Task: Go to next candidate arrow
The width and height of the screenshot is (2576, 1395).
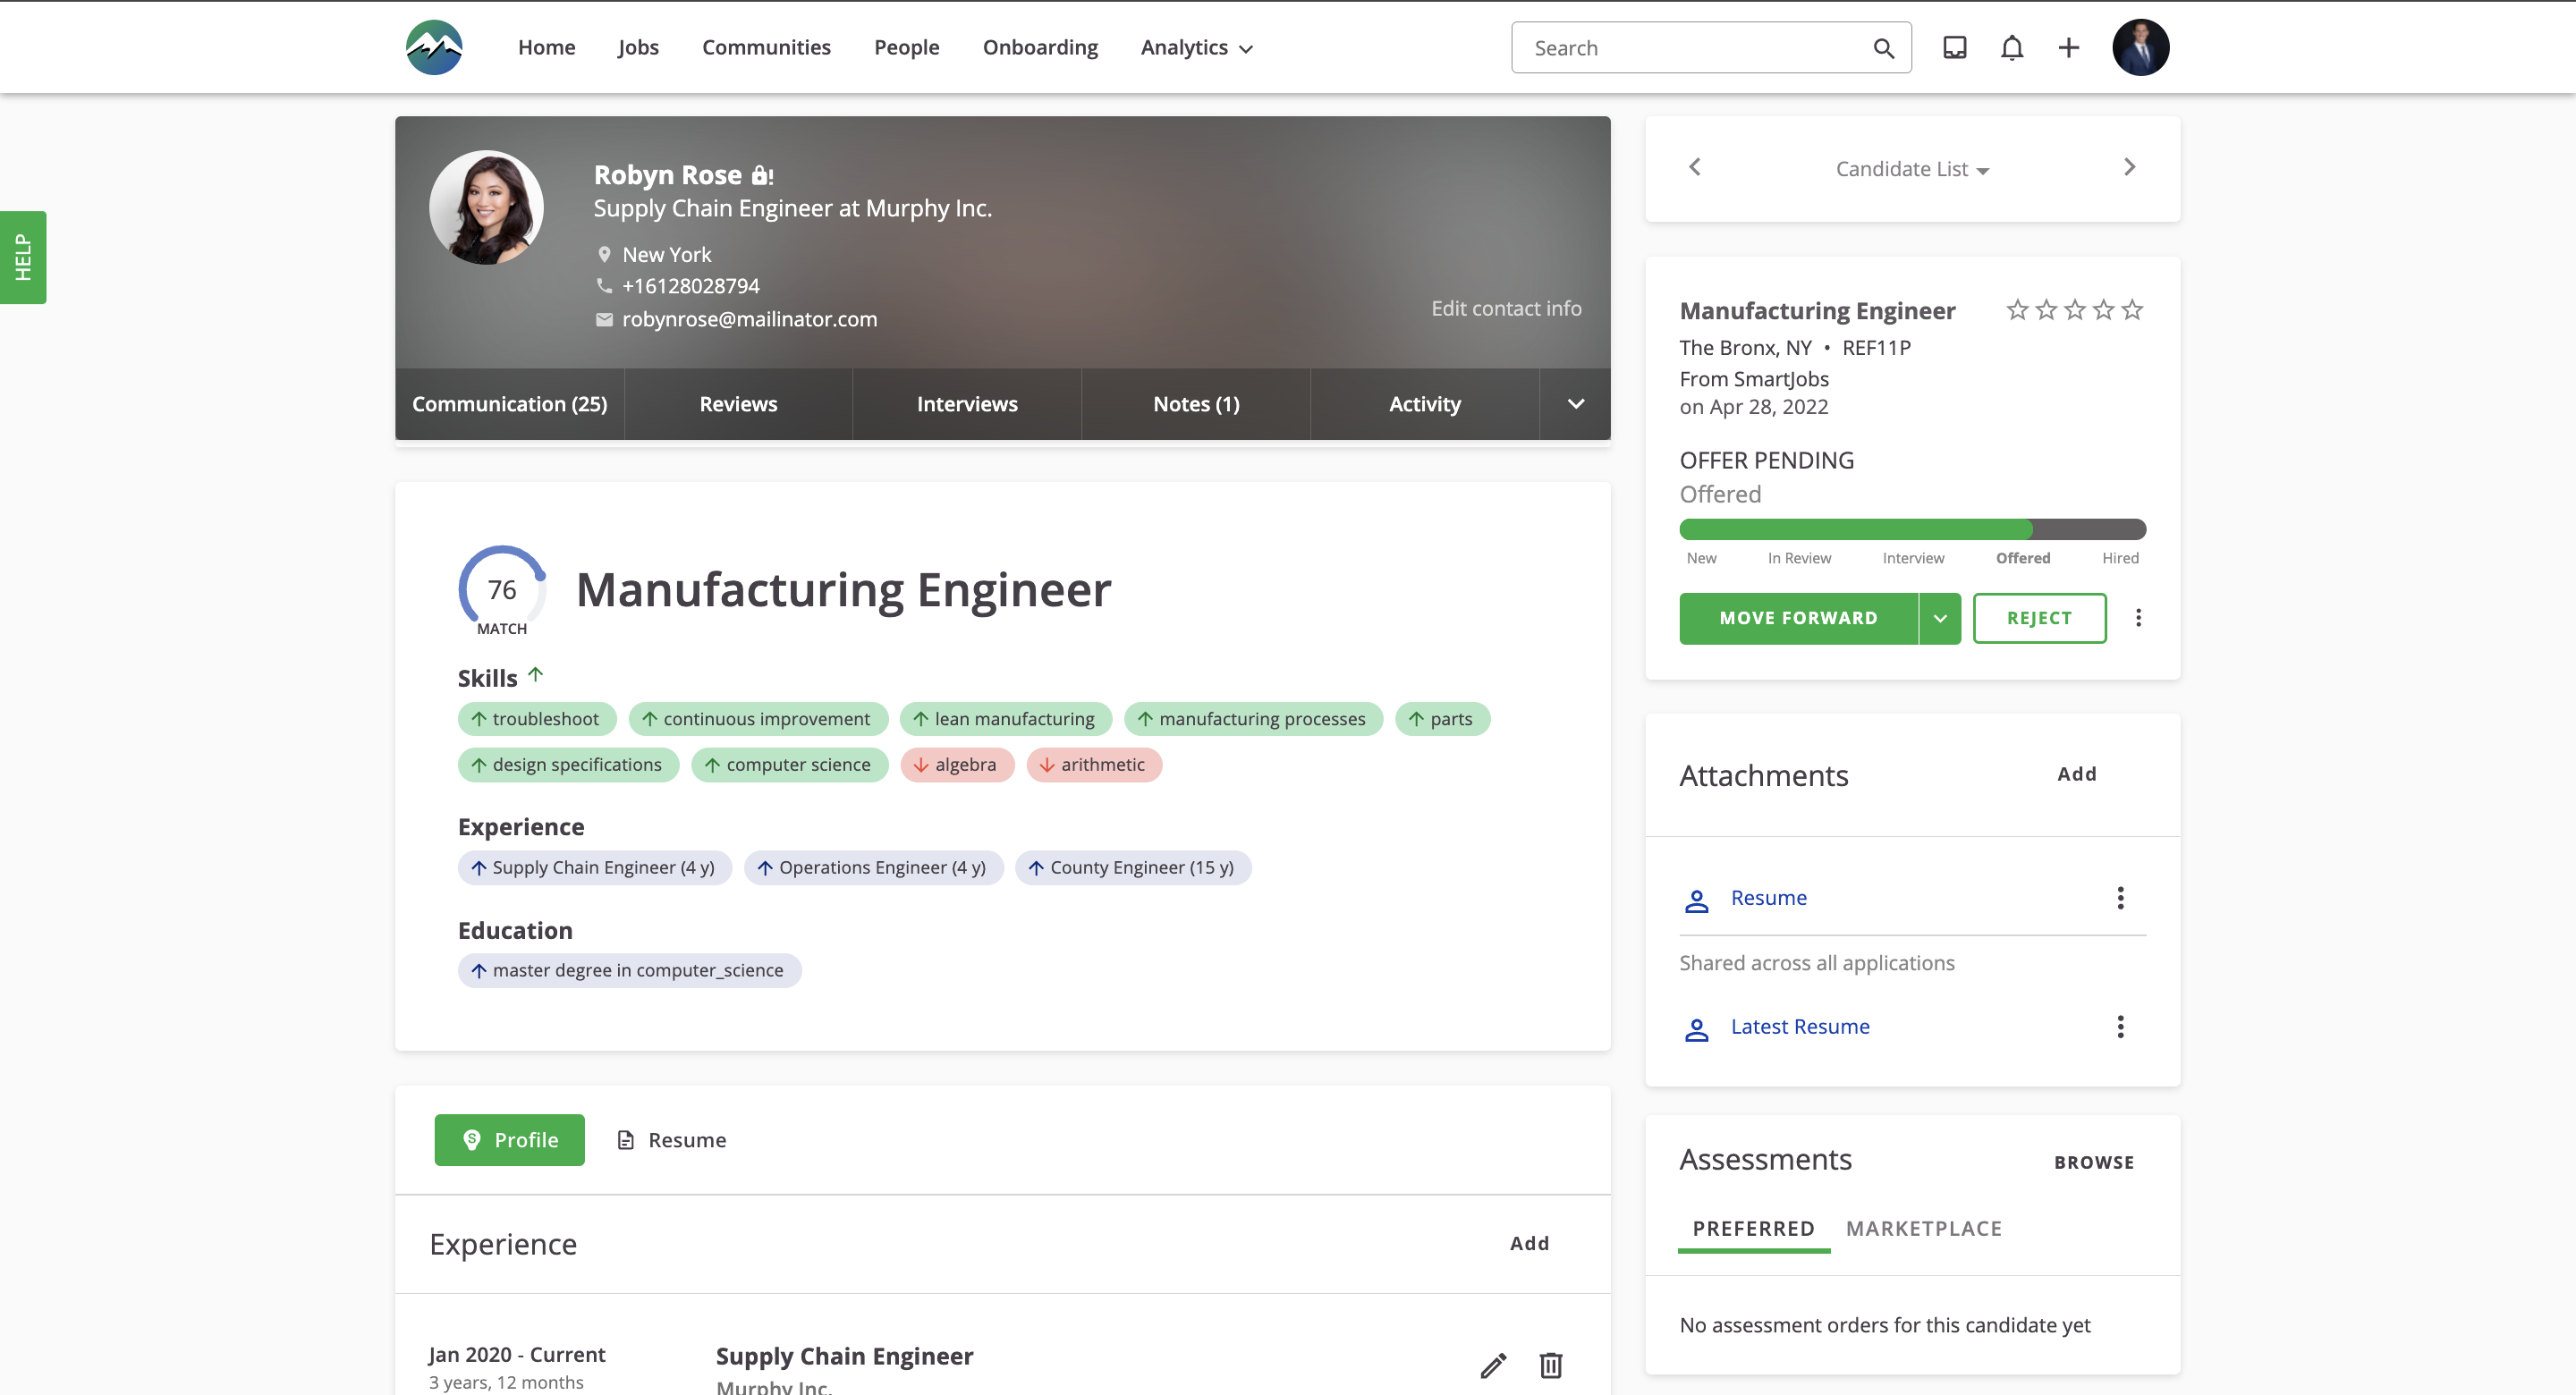Action: (2129, 167)
